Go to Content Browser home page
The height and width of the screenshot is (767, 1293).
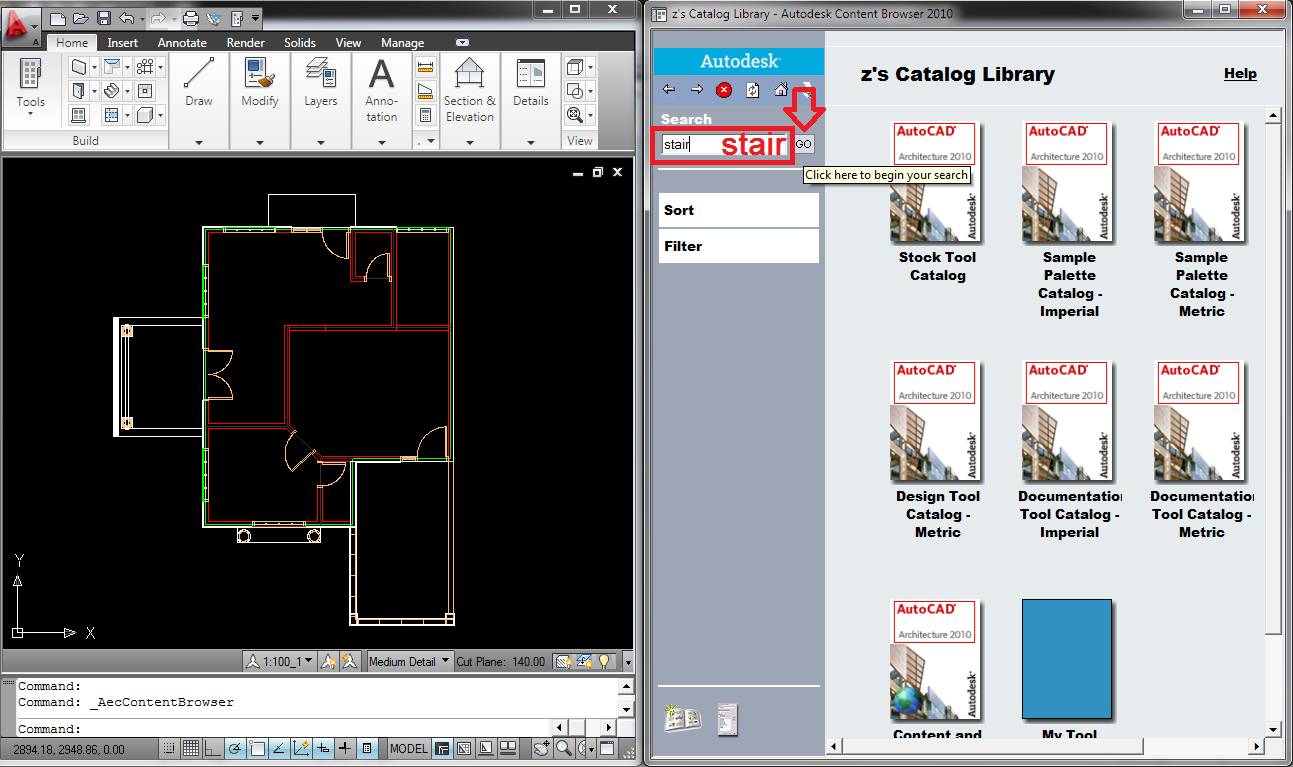781,90
